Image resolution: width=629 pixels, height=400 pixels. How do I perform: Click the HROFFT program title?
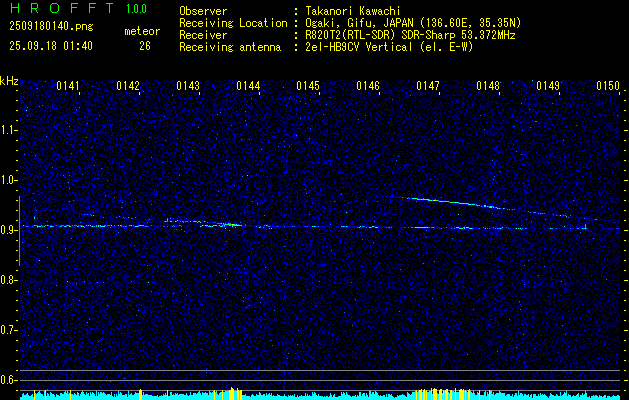pos(62,8)
